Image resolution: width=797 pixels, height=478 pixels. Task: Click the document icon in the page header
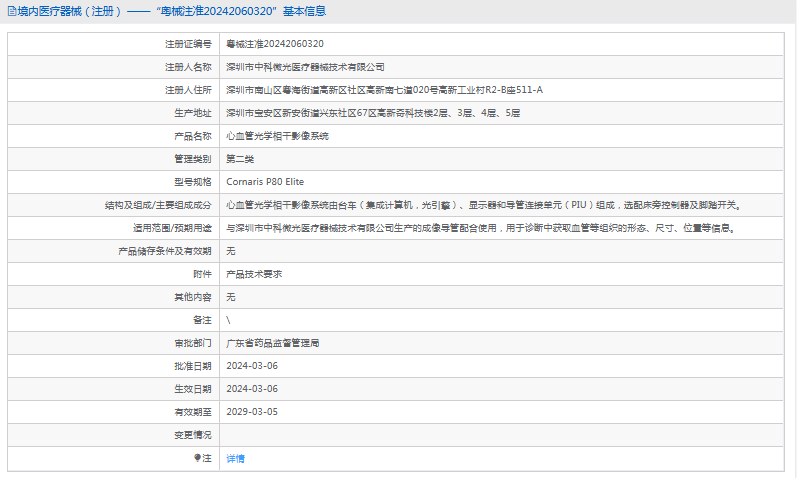[12, 11]
